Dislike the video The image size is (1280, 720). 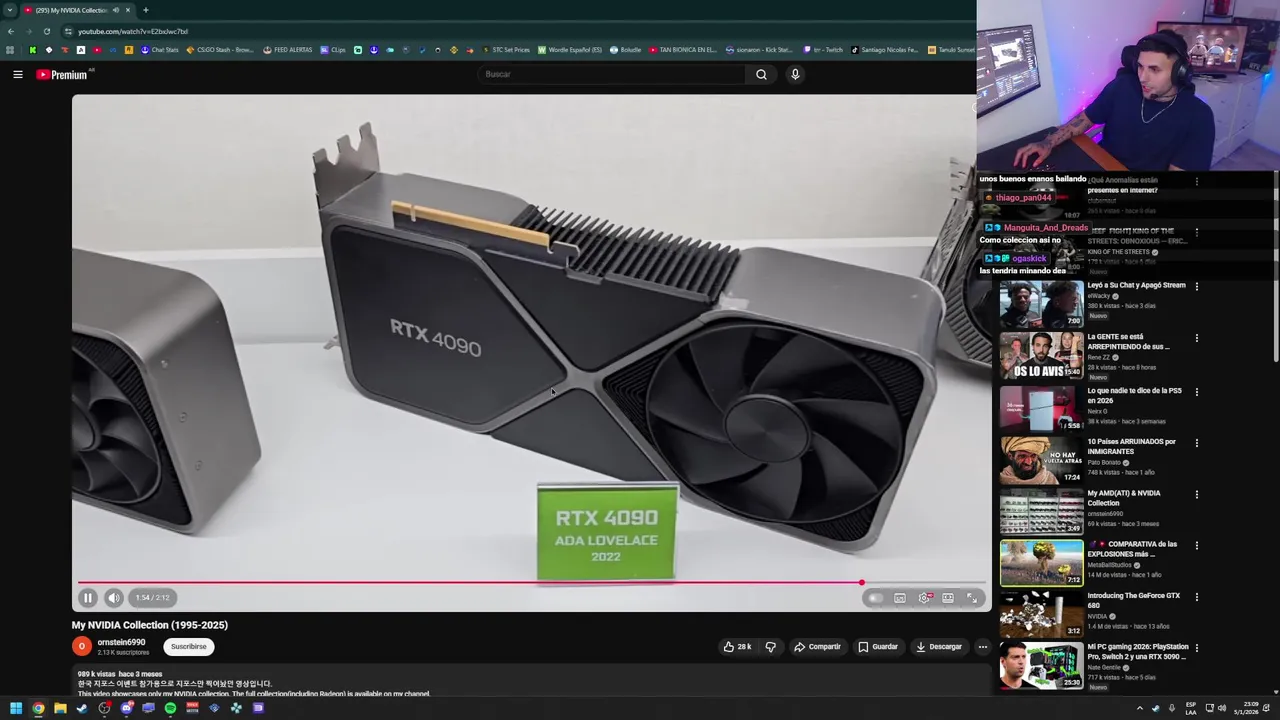click(x=770, y=647)
